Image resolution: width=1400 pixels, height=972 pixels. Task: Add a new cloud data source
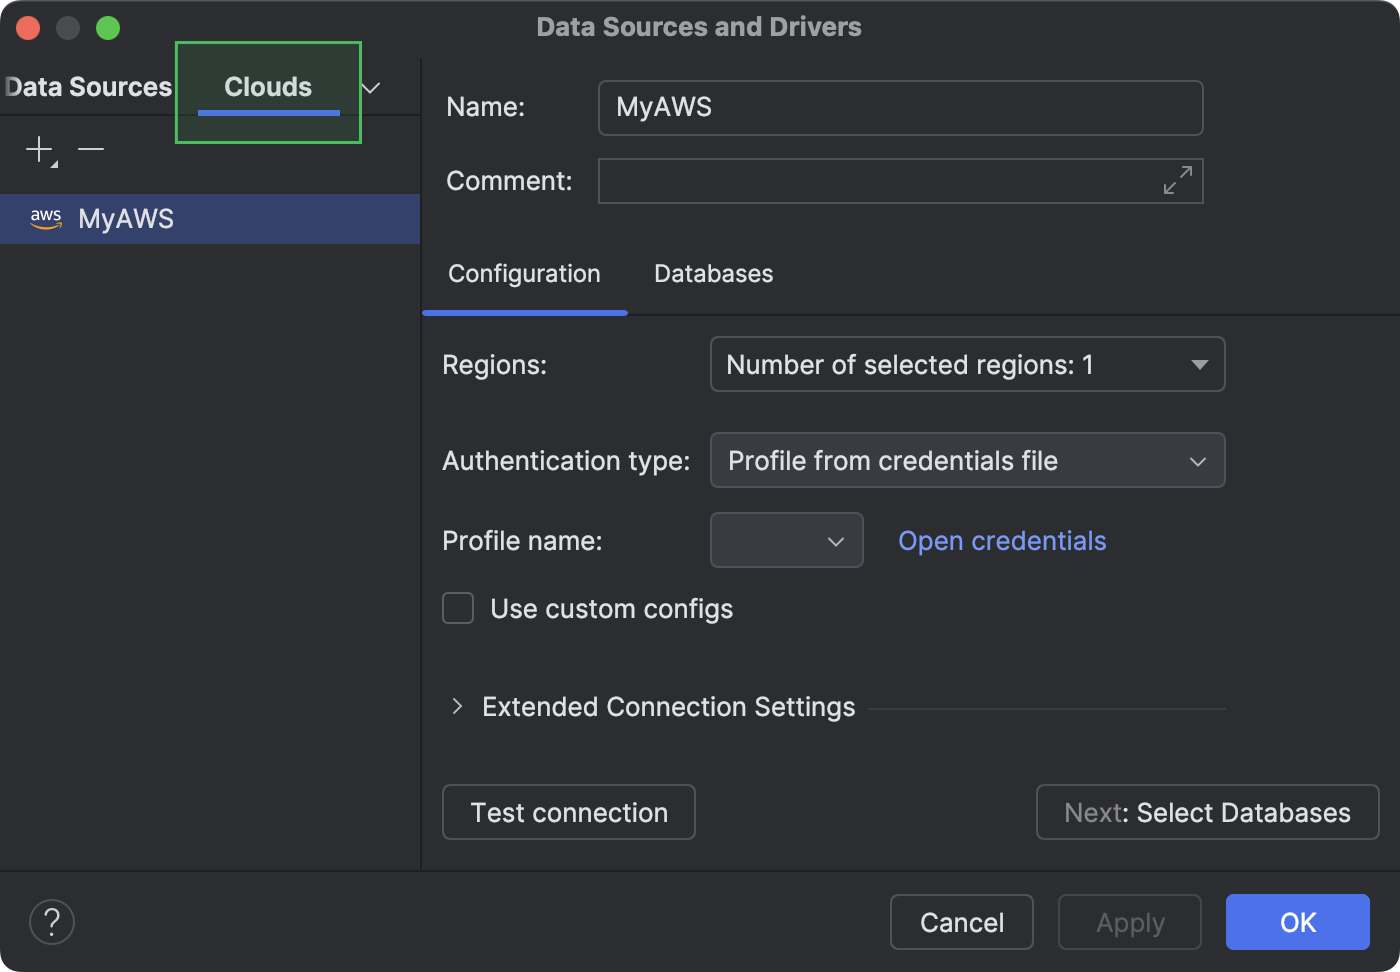pyautogui.click(x=38, y=152)
